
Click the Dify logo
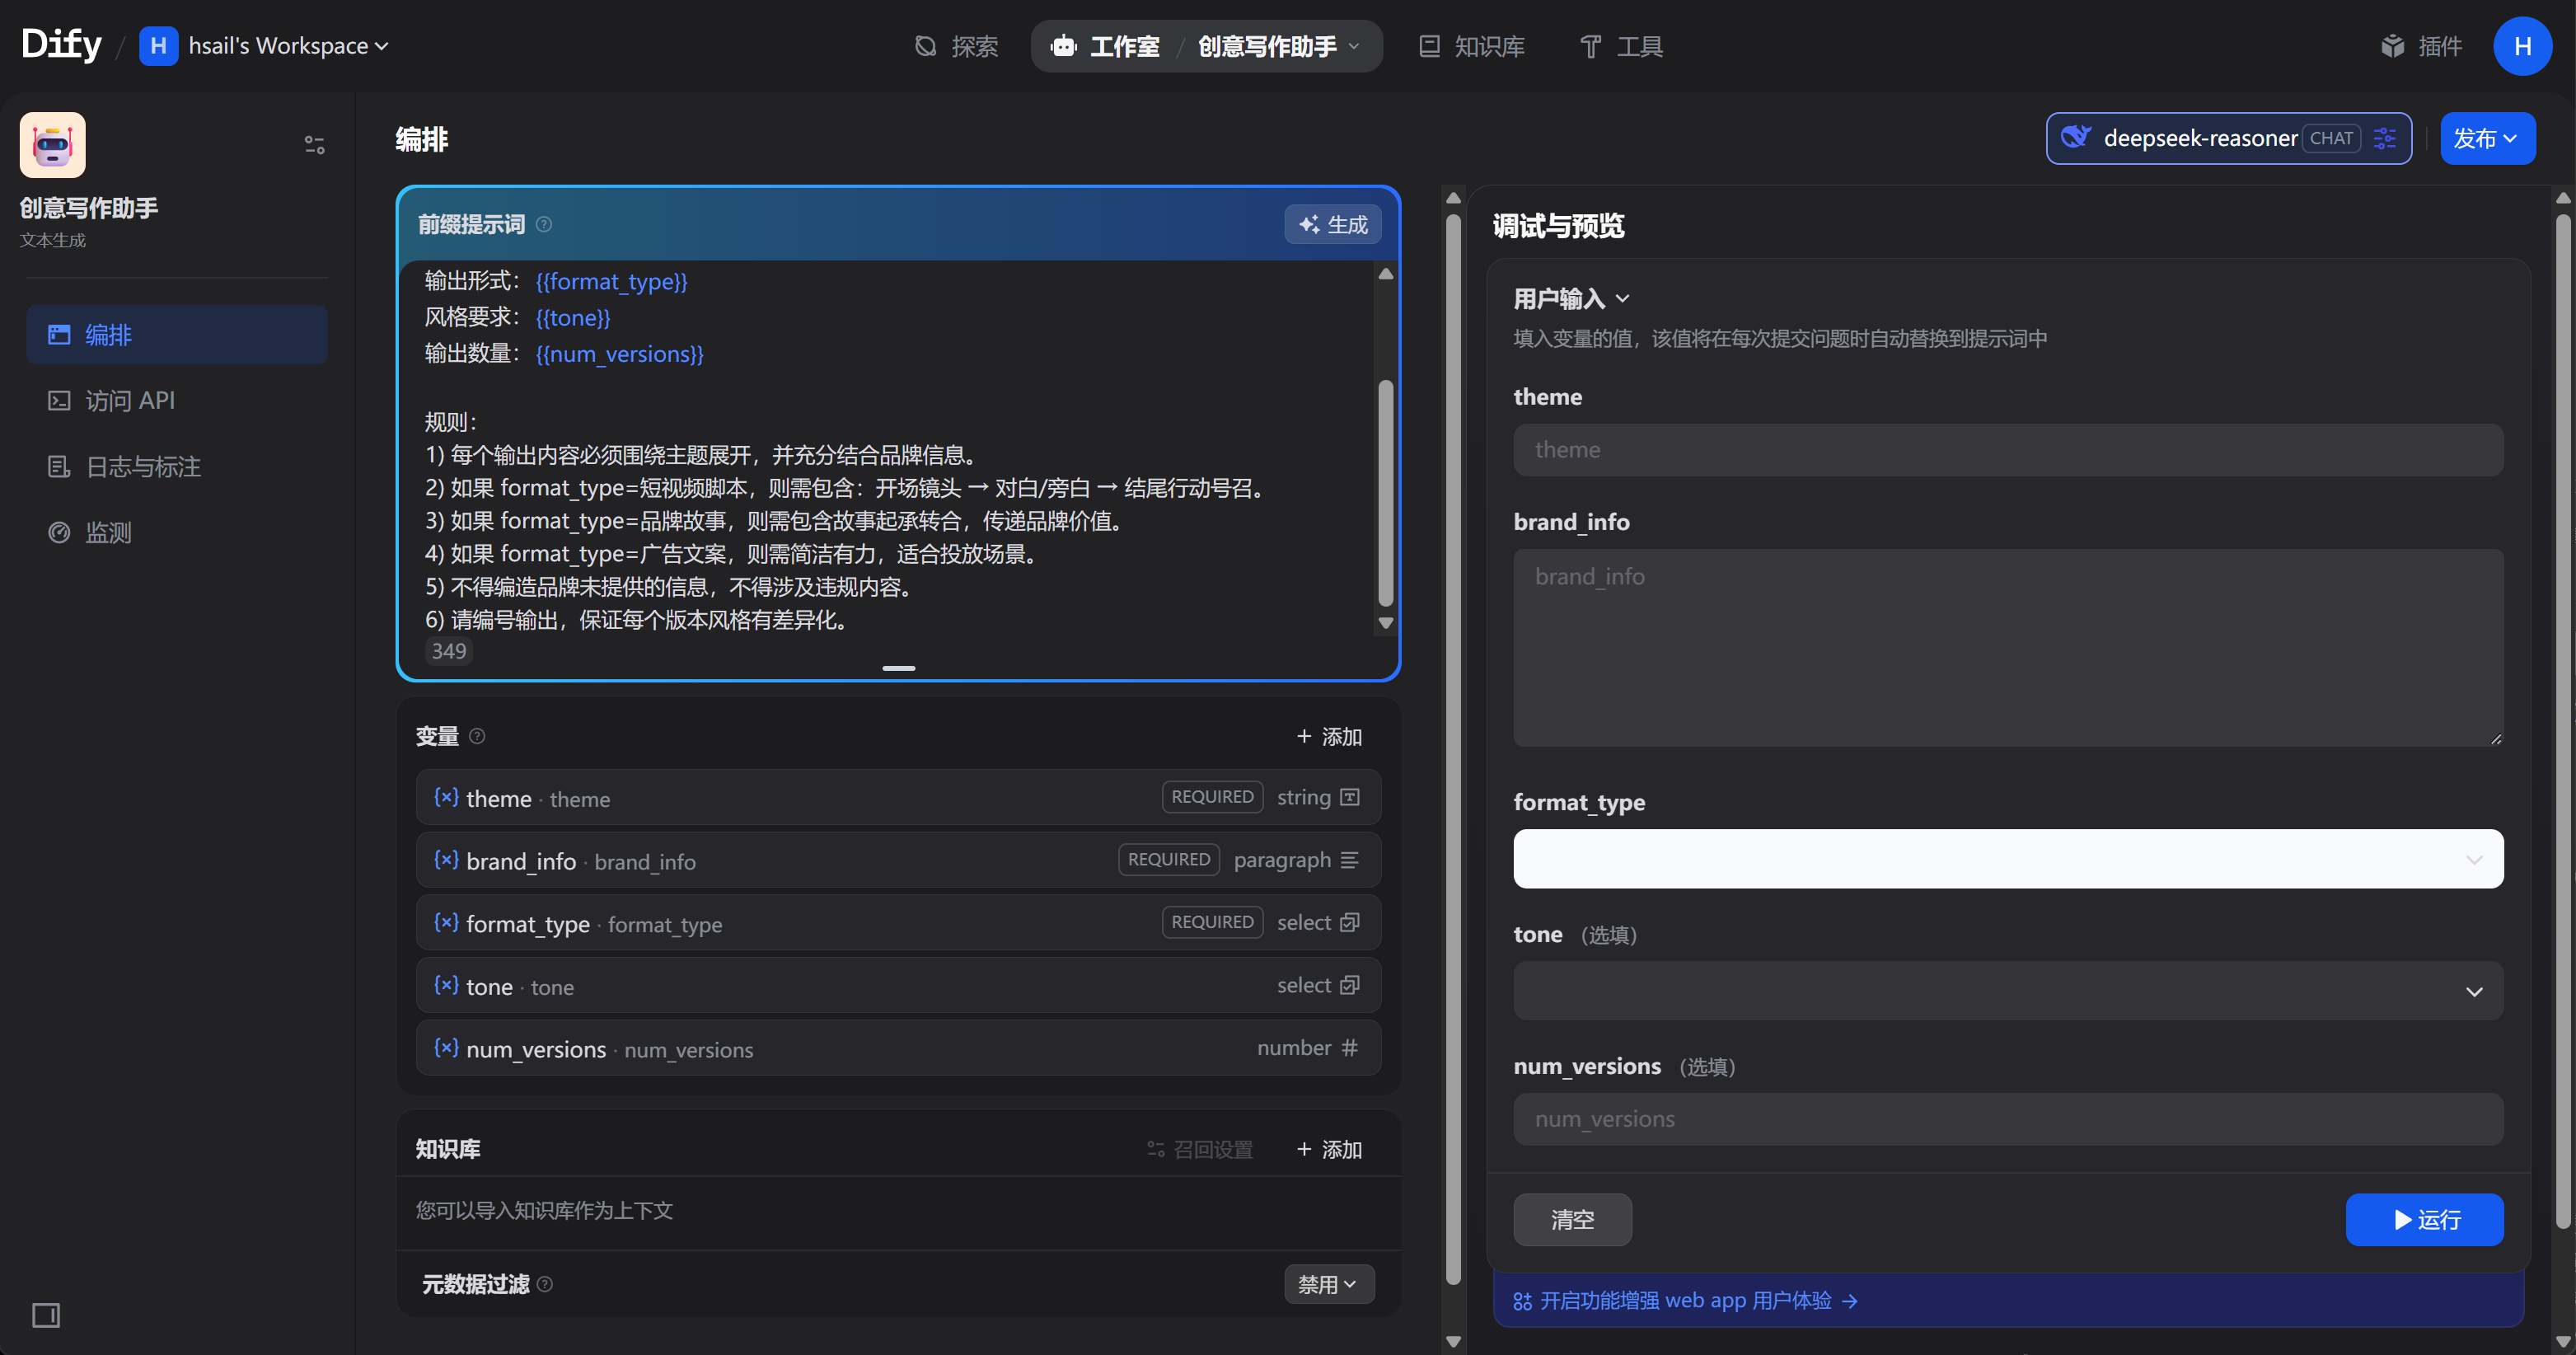[61, 45]
